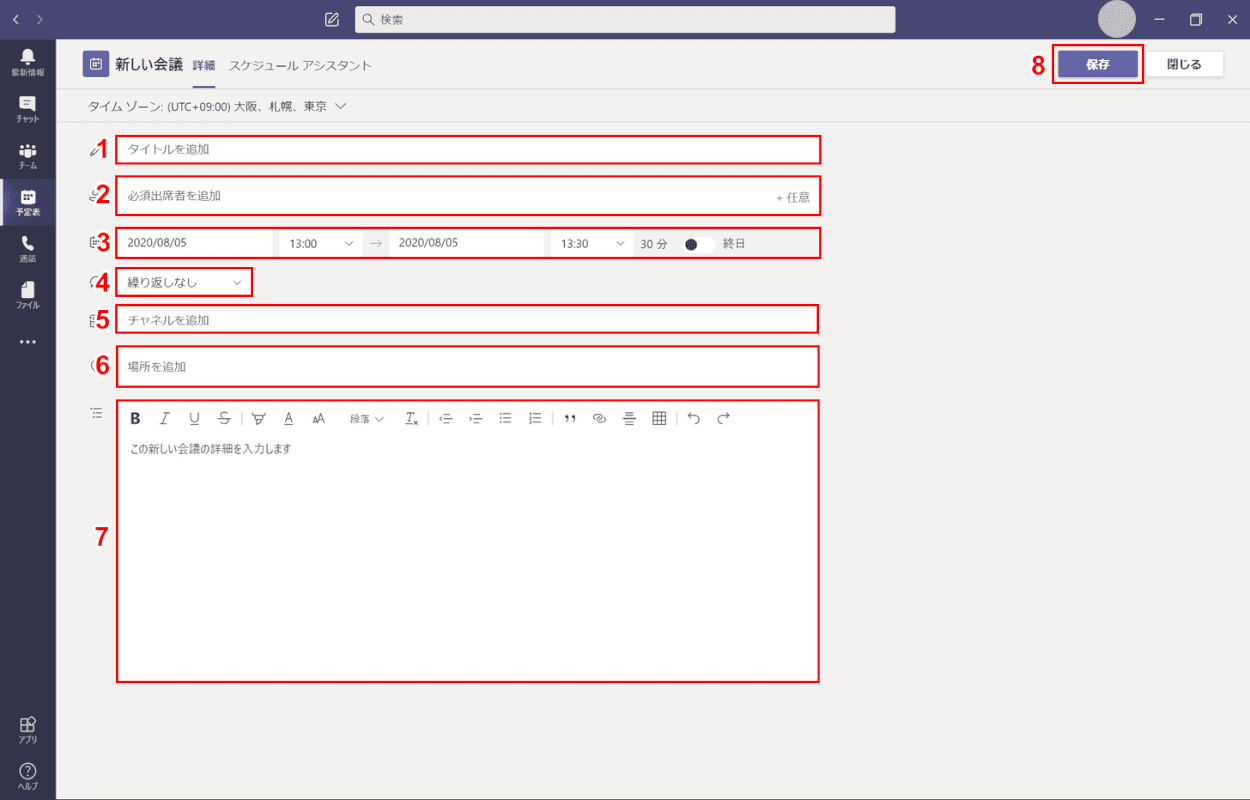
Task: Open the Chat section in sidebar
Action: [x=27, y=108]
